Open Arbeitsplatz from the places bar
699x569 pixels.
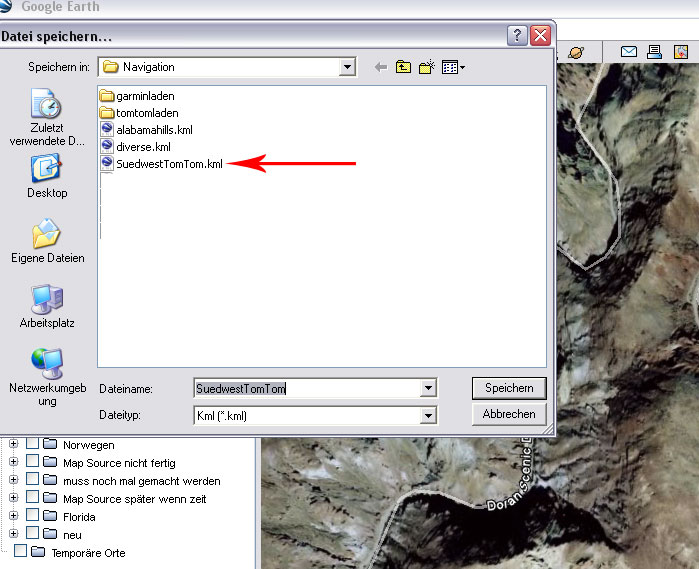point(47,305)
